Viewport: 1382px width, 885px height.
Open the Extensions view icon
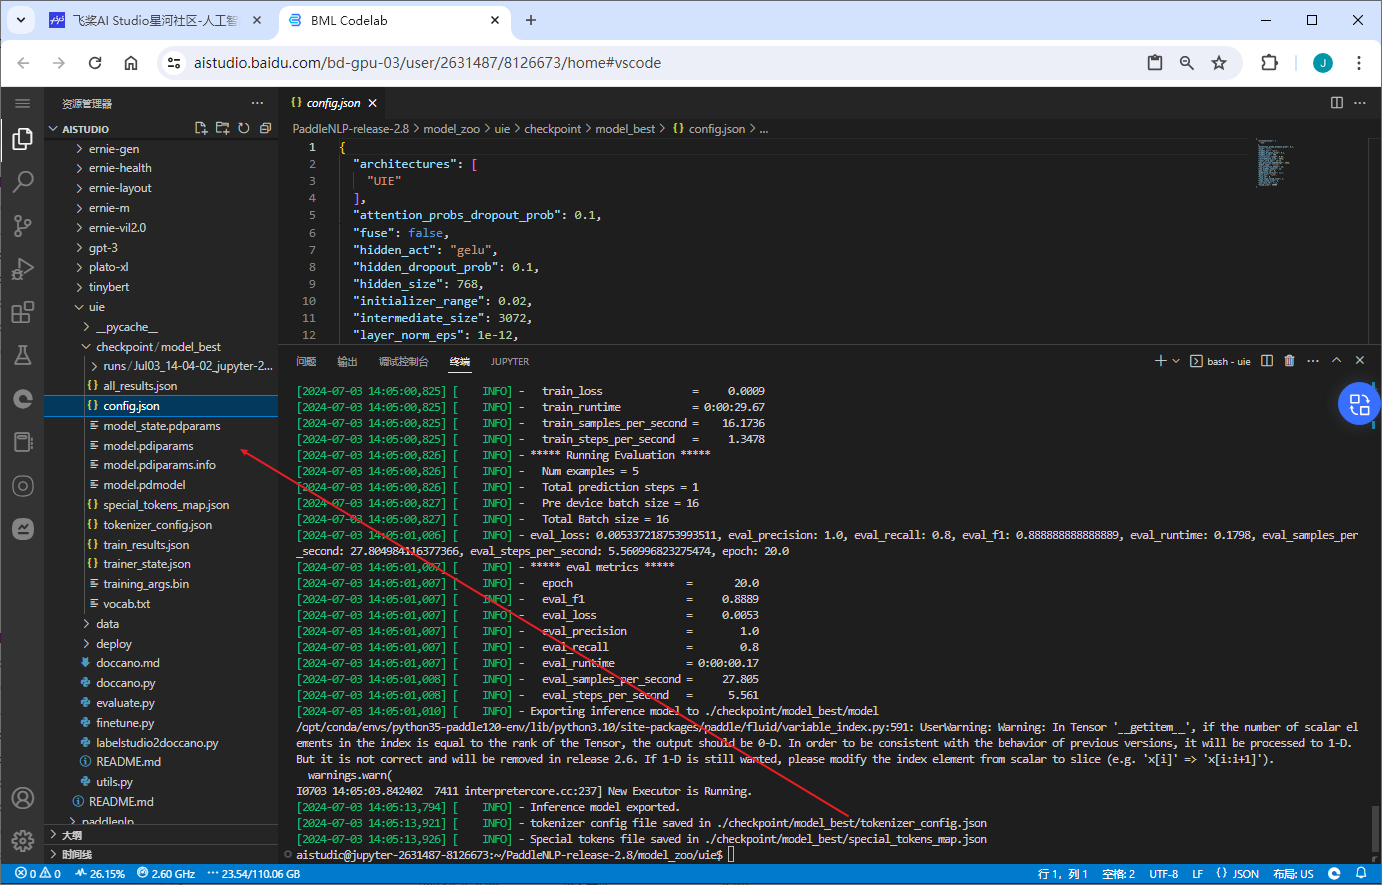22,312
